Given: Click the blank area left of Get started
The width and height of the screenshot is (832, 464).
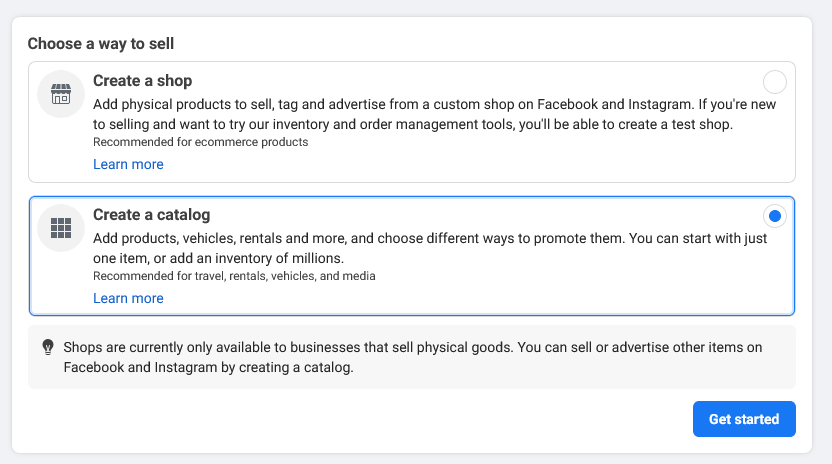Looking at the screenshot, I should tap(400, 419).
